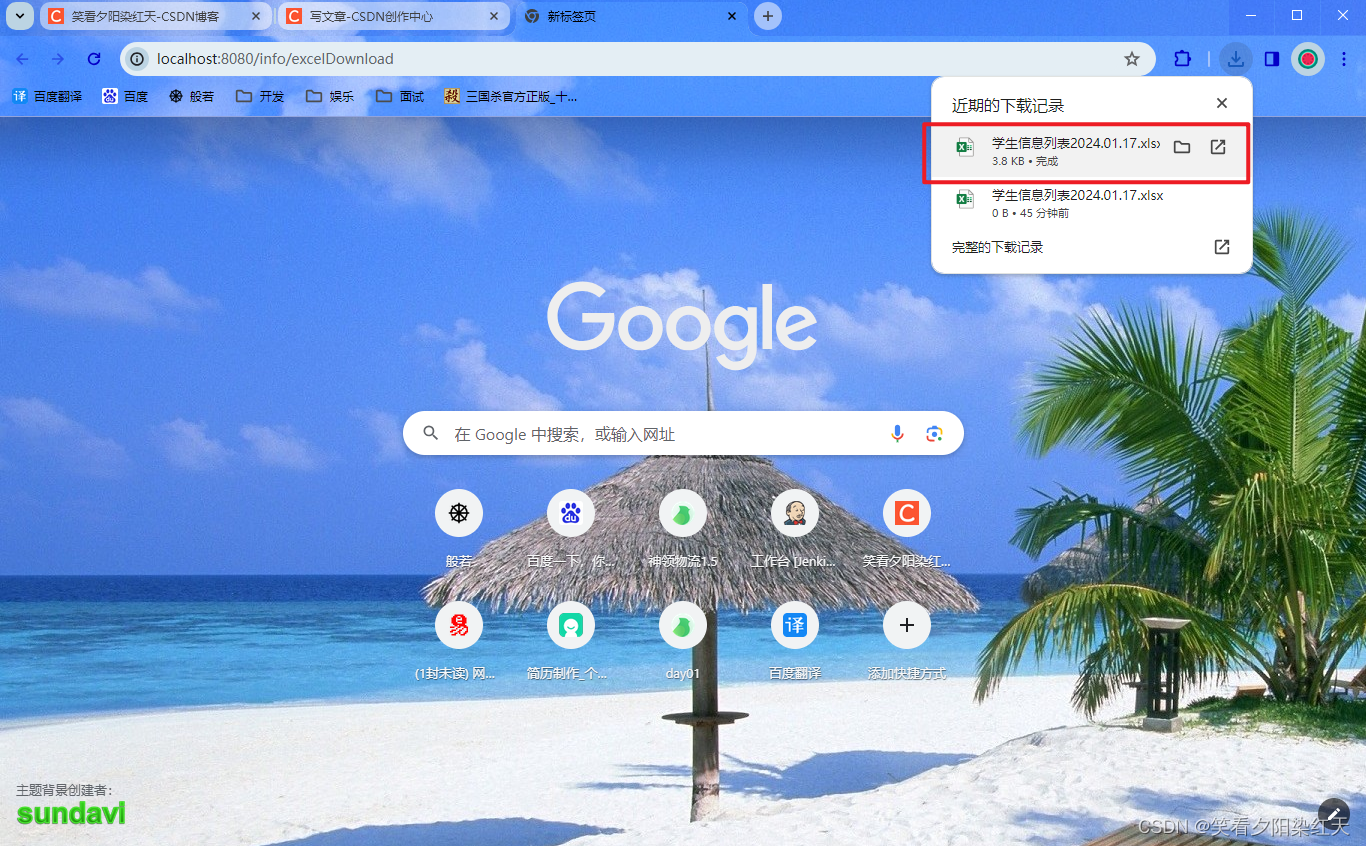The height and width of the screenshot is (846, 1366).
Task: Open the day01 shortcut tile
Action: click(683, 642)
